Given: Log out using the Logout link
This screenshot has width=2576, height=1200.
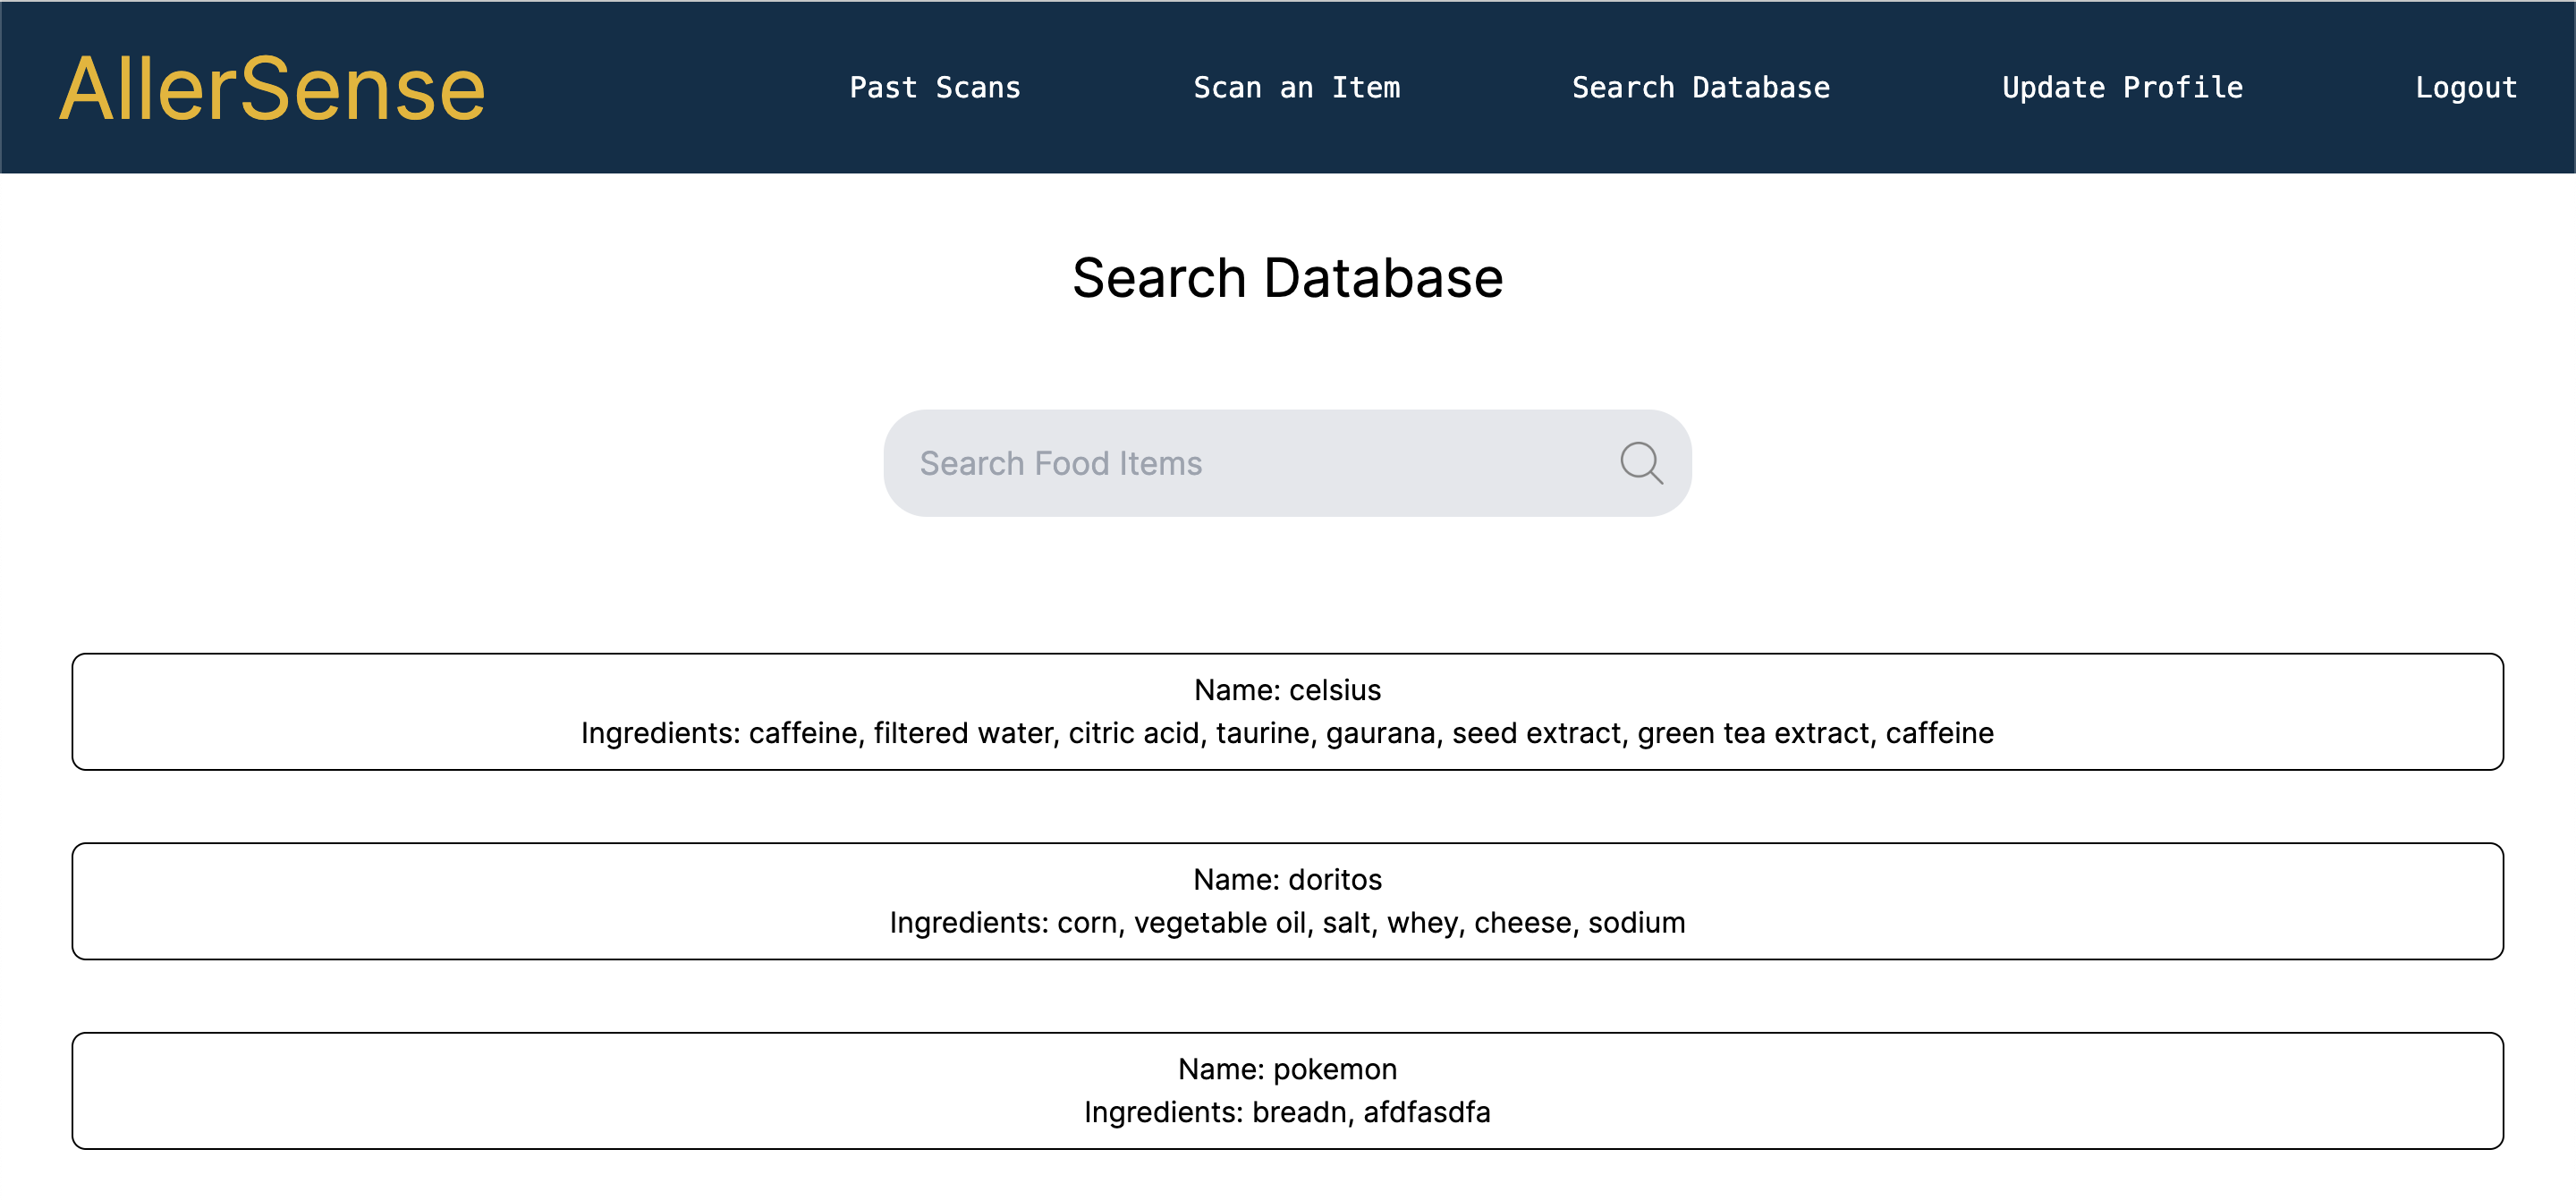Looking at the screenshot, I should [2465, 88].
